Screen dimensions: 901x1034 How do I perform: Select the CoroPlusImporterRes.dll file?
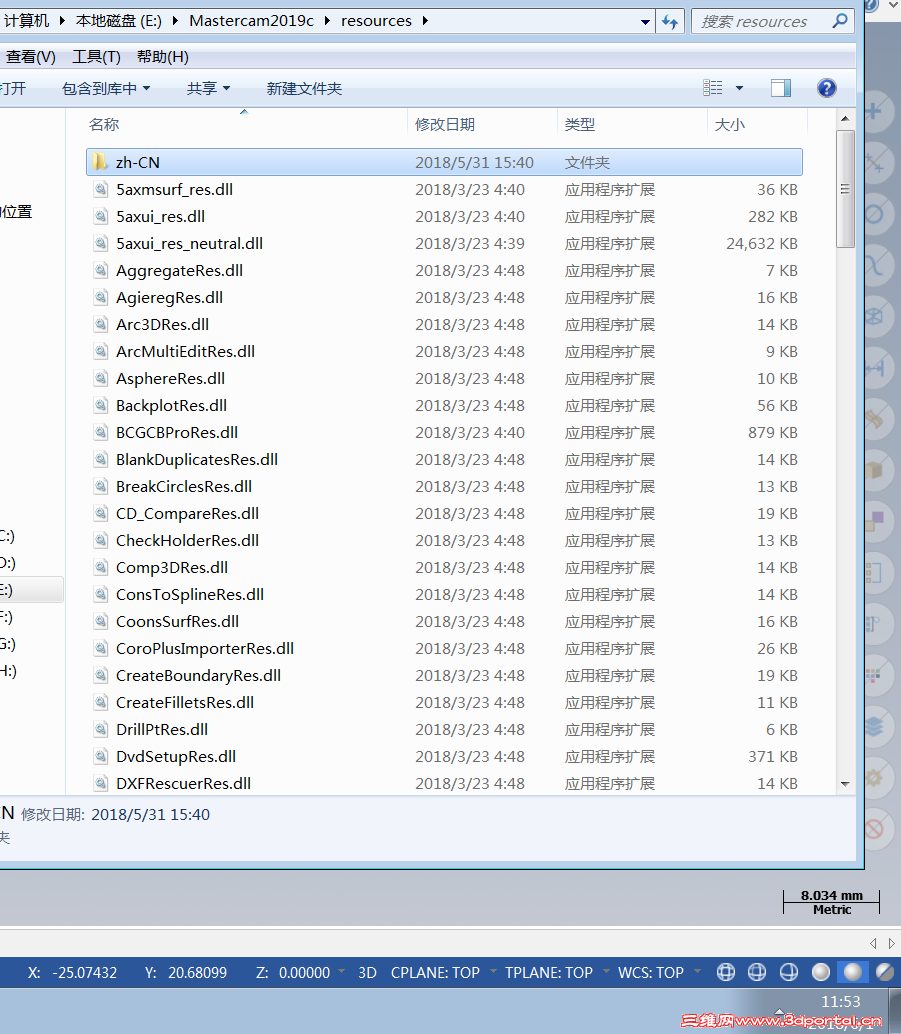[x=444, y=649]
